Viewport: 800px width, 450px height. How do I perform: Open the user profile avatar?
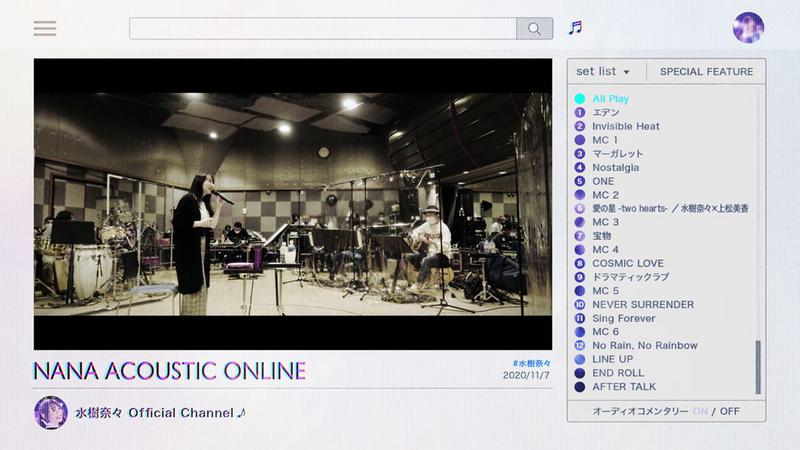[x=748, y=28]
